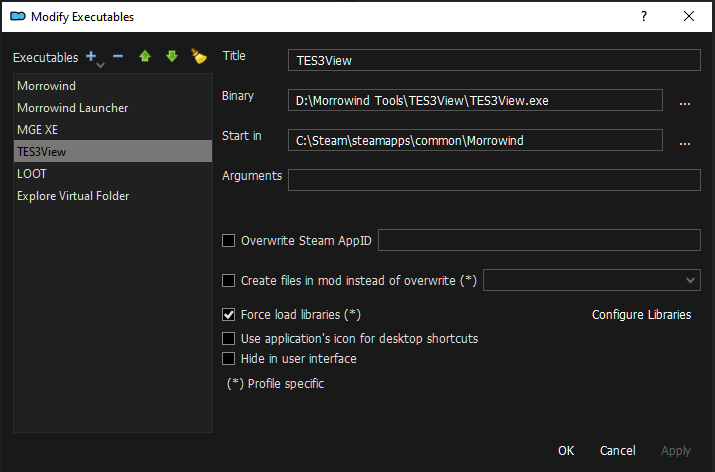Click the add executable plus icon
This screenshot has width=715, height=472.
click(92, 57)
